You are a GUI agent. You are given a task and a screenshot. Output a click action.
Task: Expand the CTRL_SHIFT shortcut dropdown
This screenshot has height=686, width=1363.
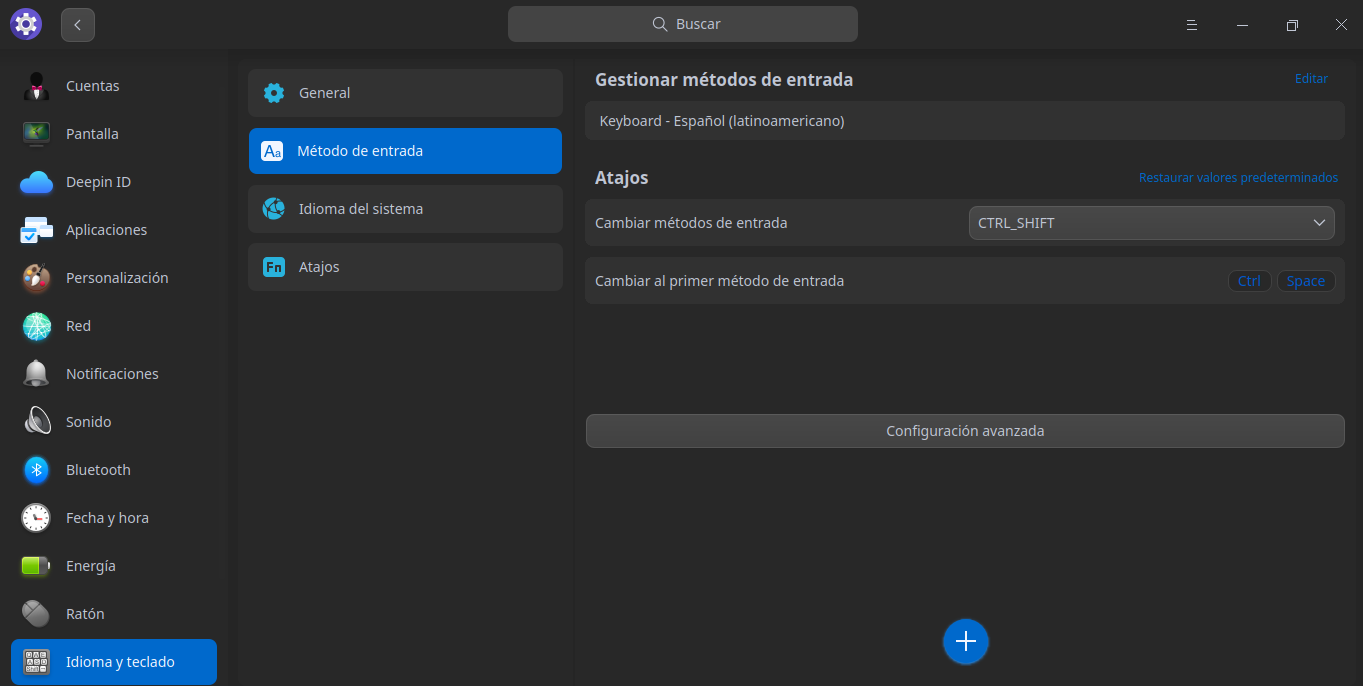point(1152,223)
